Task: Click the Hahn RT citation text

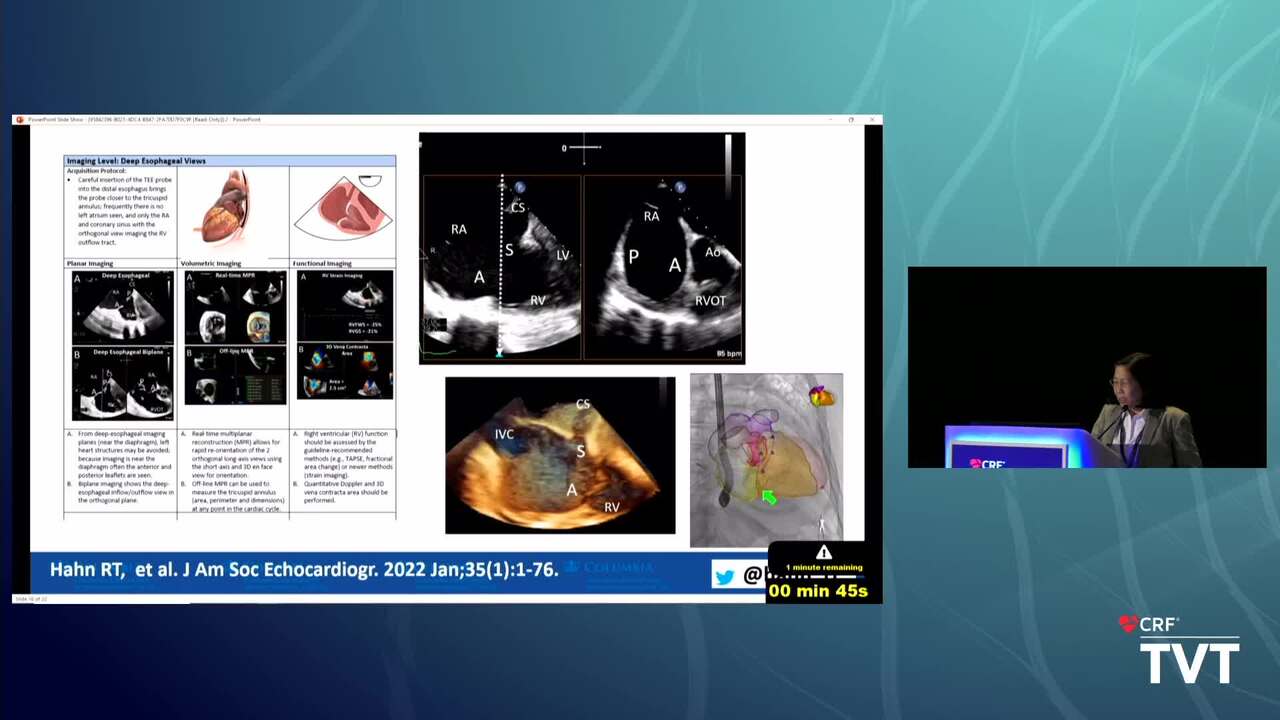Action: (x=304, y=569)
